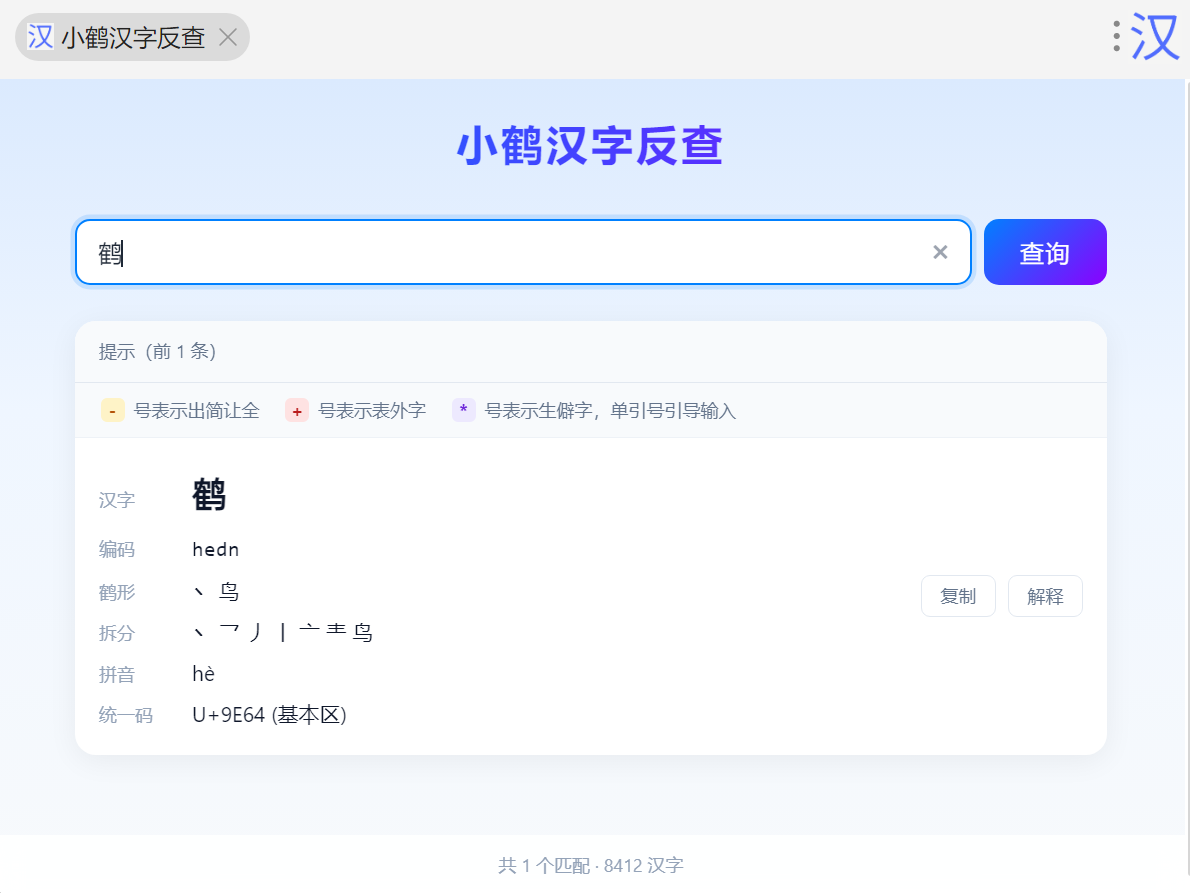This screenshot has height=893, width=1190.
Task: Click the 拆分 stroke decomposition value
Action: tap(282, 632)
